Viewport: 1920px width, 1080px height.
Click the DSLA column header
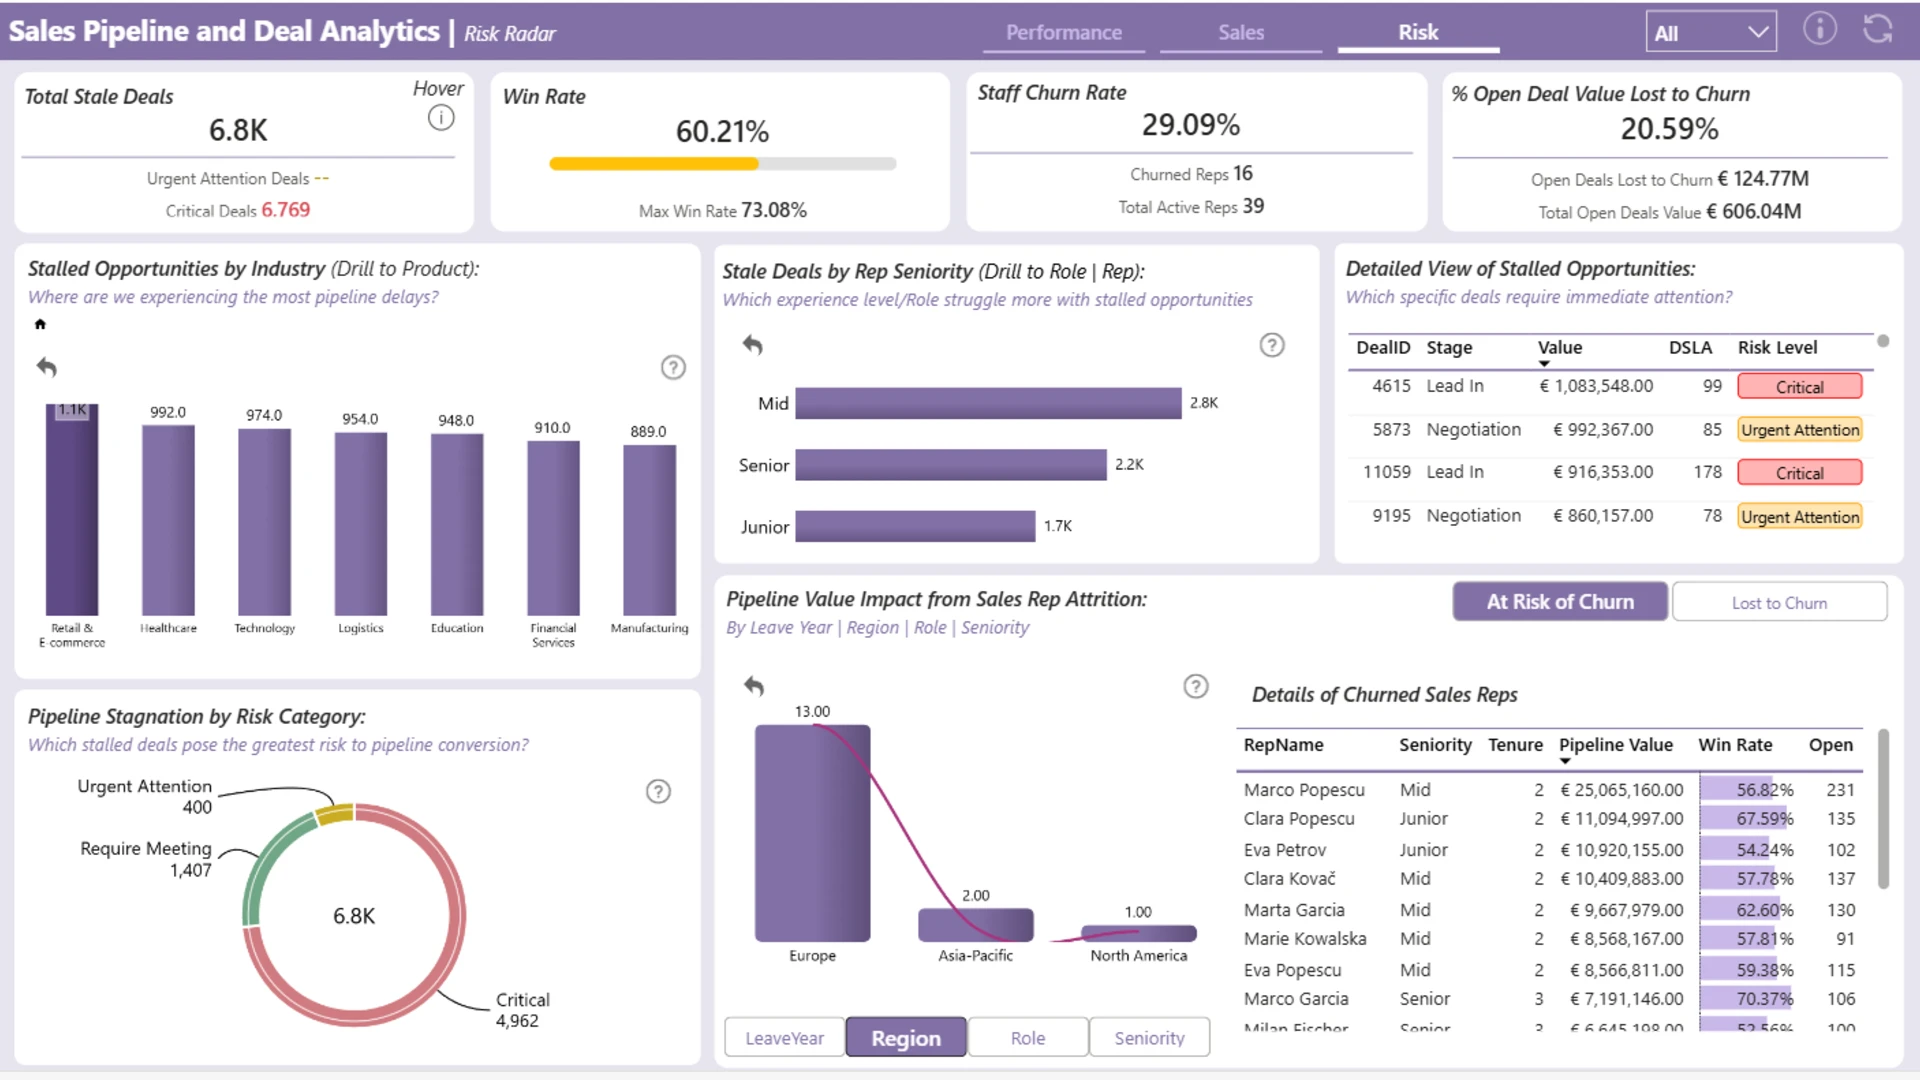(1690, 348)
